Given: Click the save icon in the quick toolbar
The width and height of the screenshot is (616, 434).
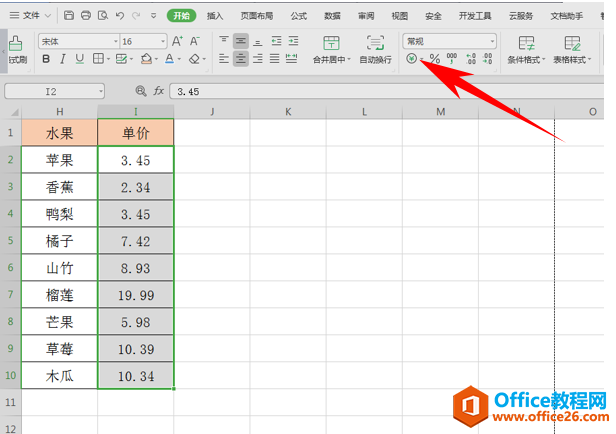Looking at the screenshot, I should tap(69, 16).
